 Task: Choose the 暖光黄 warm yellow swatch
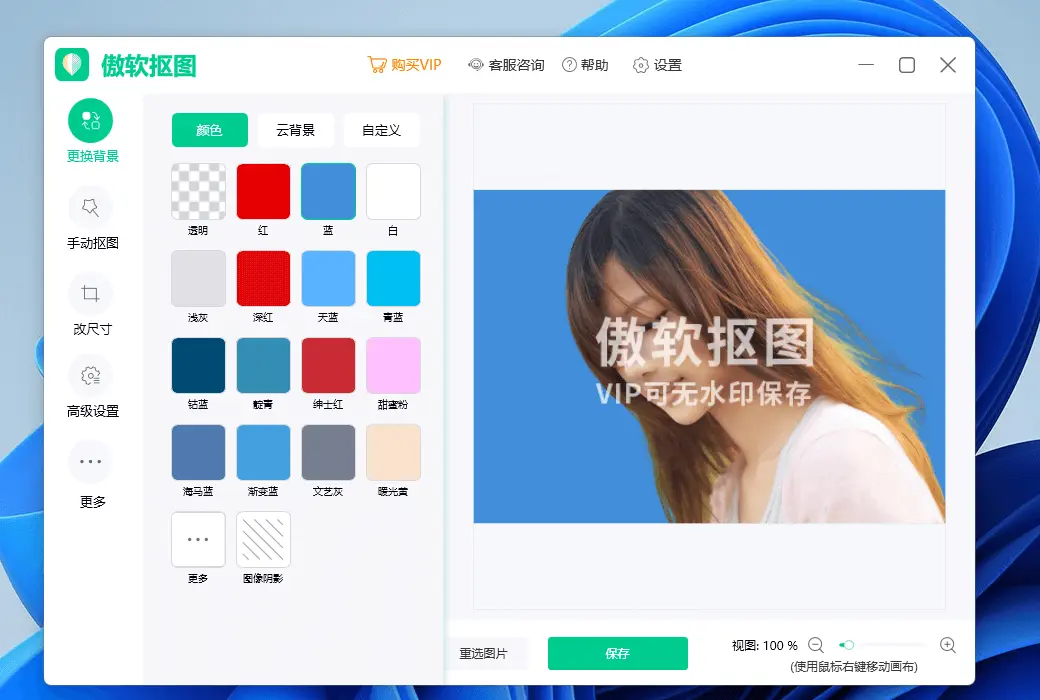click(393, 452)
